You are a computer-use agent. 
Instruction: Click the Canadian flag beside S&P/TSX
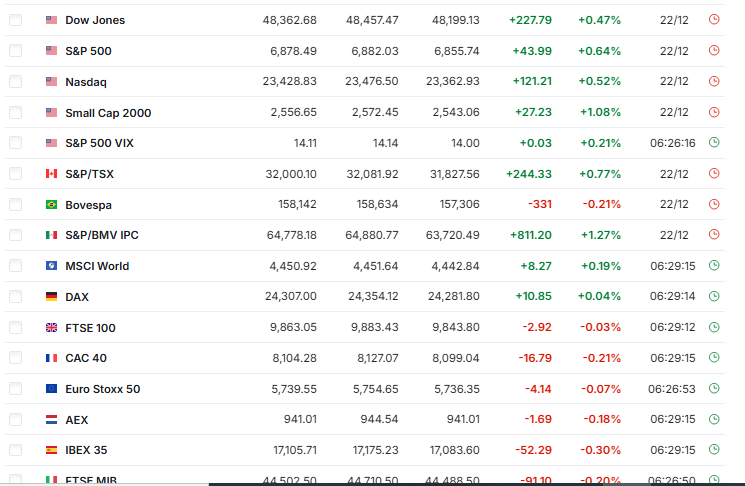coord(51,174)
